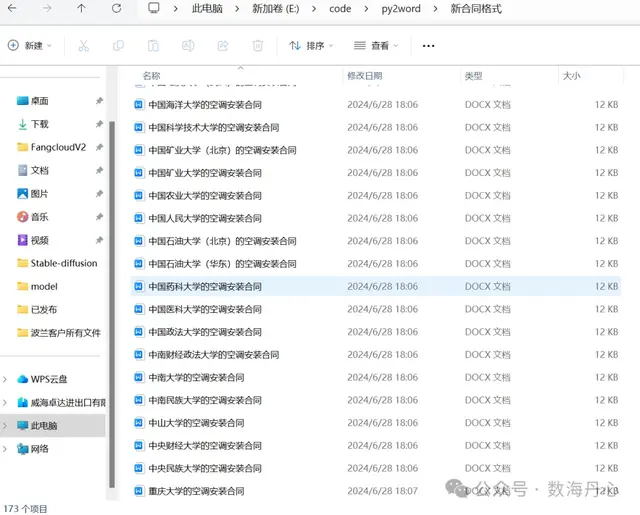Select file 中国药科大学的空调安装合同
Viewport: 640px width, 515px height.
(x=376, y=286)
